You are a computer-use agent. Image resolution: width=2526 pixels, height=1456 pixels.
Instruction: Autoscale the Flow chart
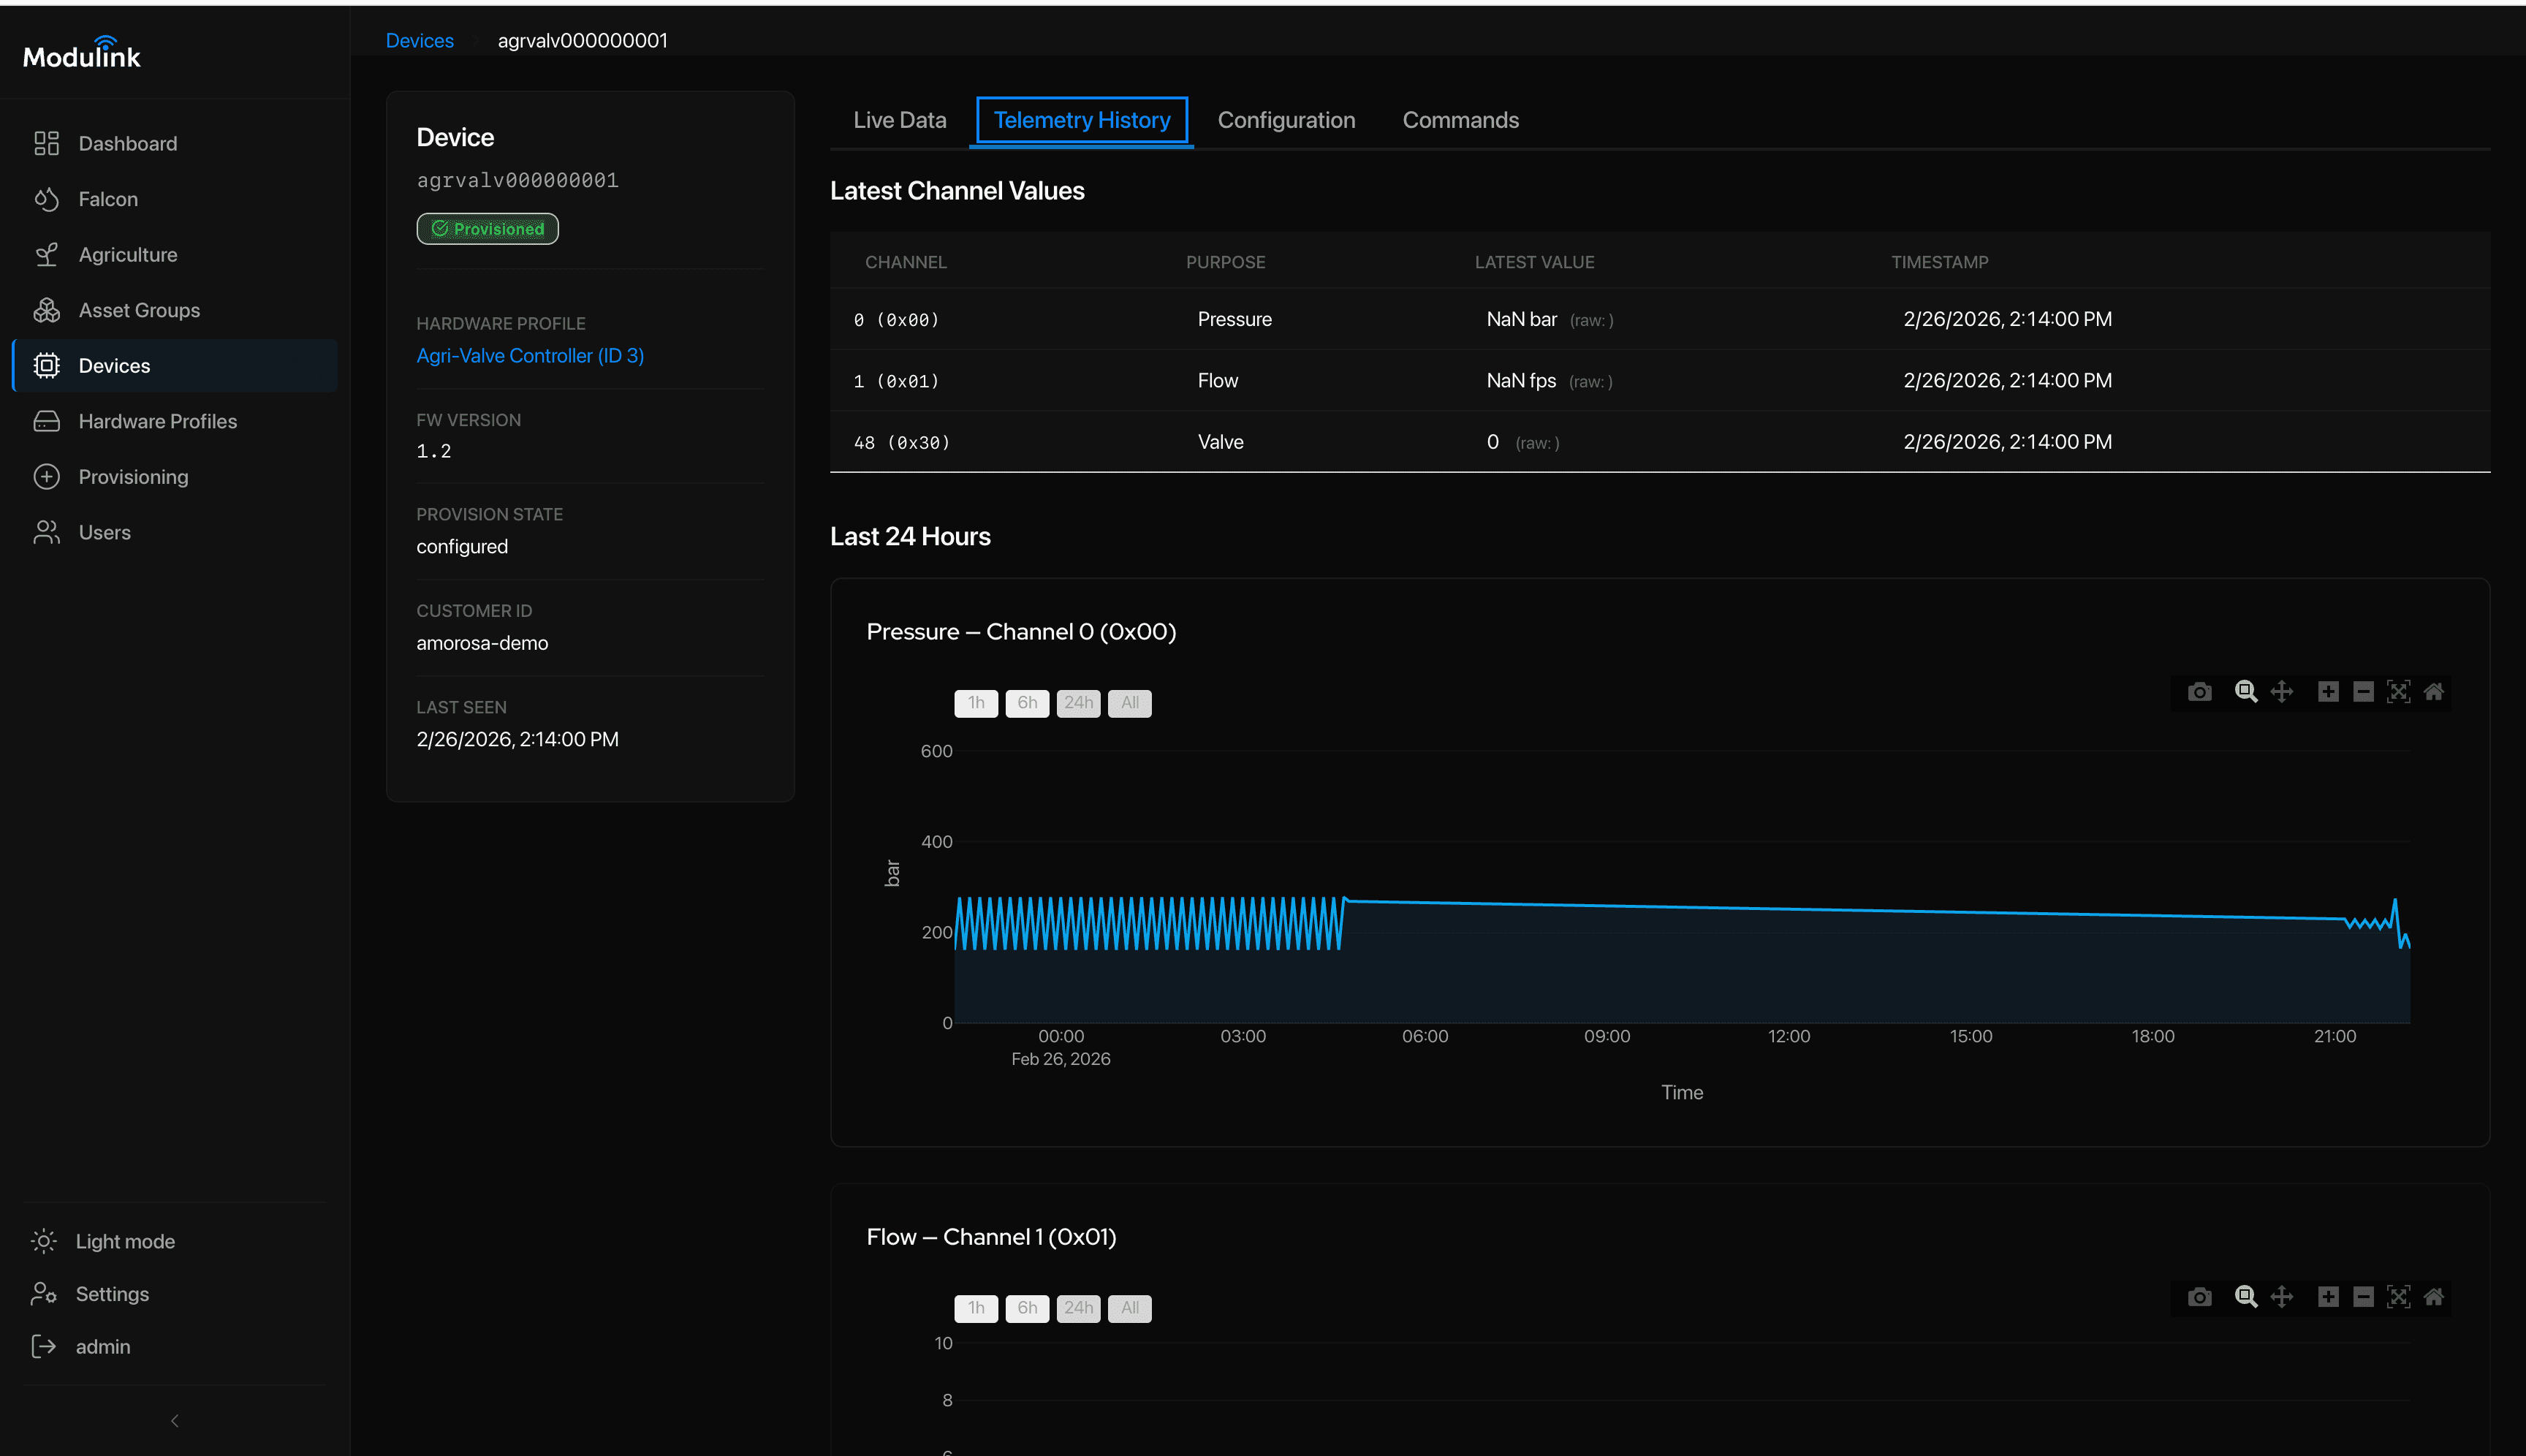click(x=2398, y=1296)
